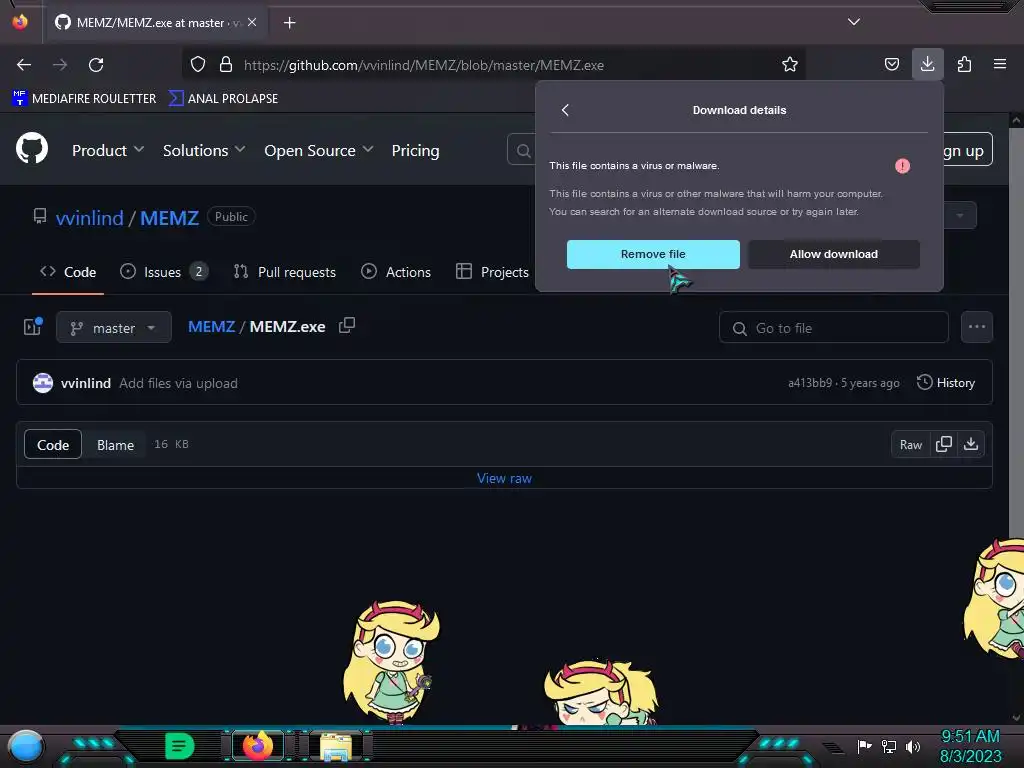Click the padlock site info icon
1024x768 pixels.
226,65
